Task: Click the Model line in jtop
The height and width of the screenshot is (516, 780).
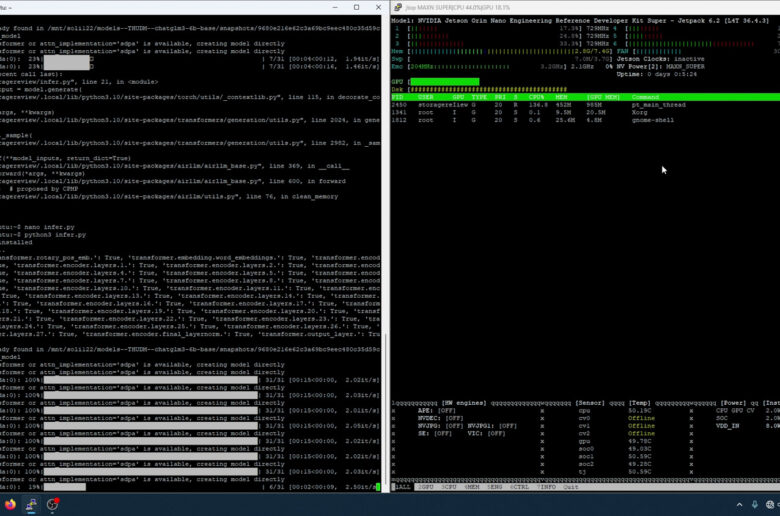Action: (580, 21)
